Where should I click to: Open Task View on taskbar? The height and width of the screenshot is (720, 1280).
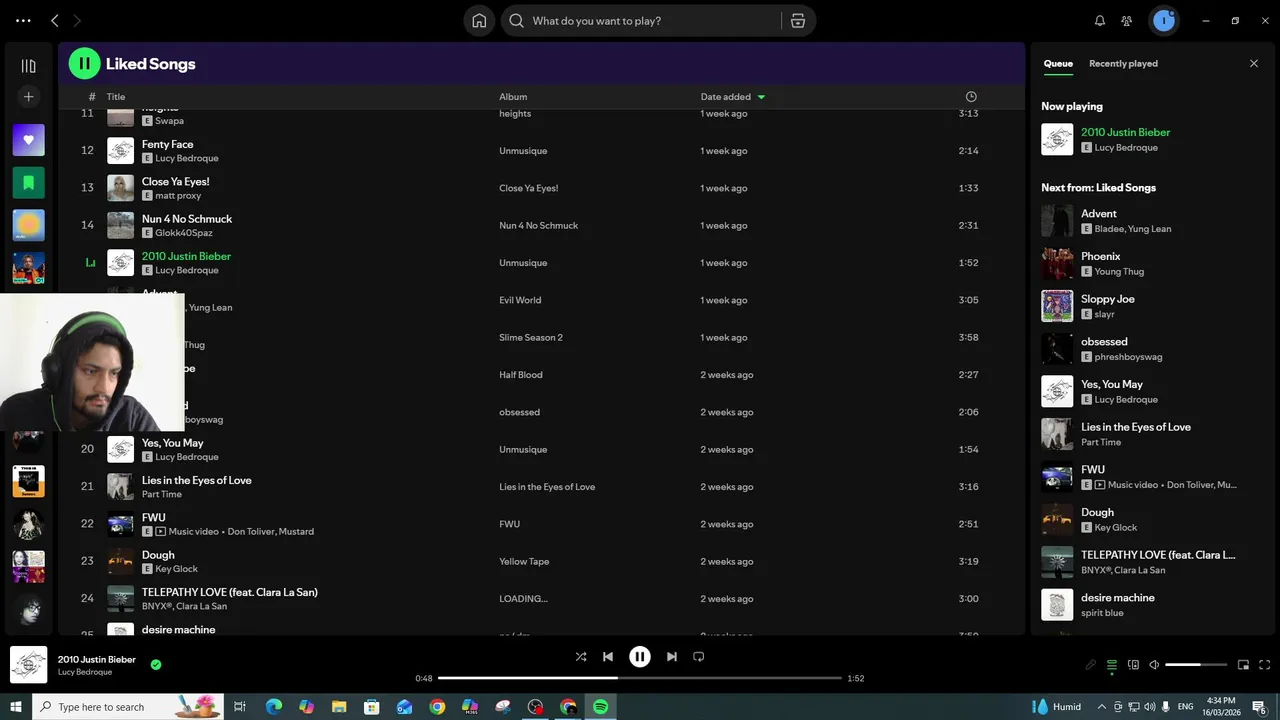[240, 707]
